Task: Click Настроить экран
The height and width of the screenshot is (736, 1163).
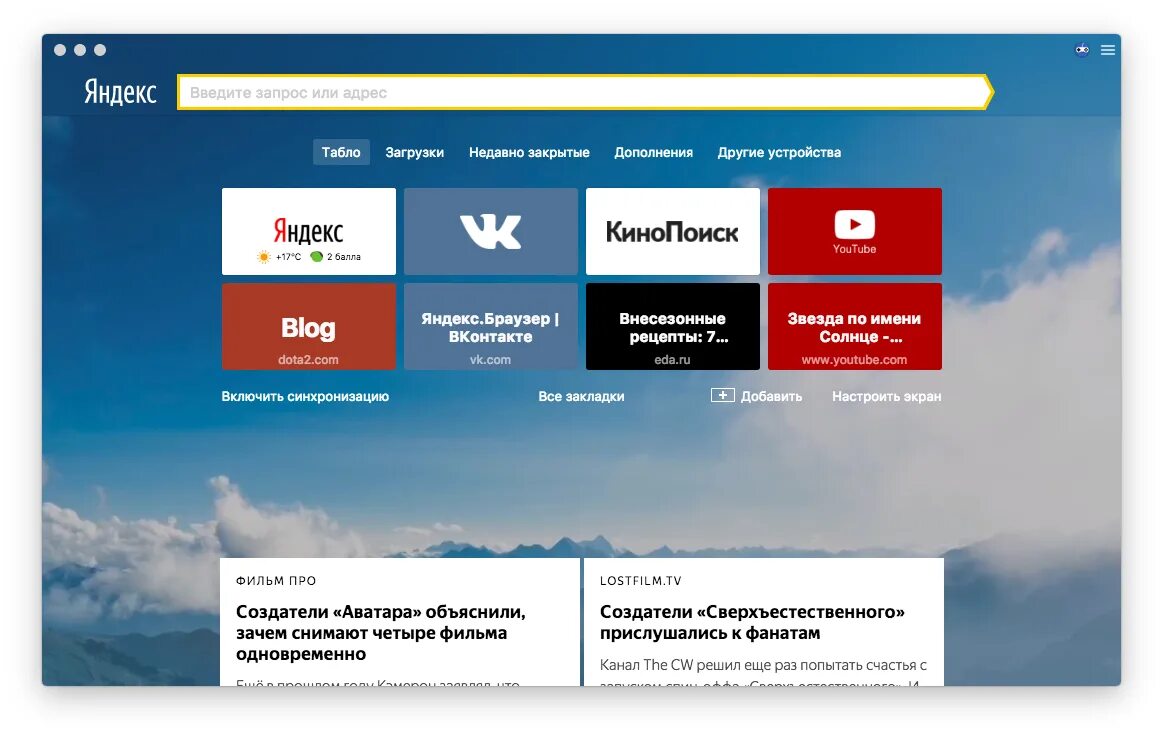Action: click(x=885, y=396)
